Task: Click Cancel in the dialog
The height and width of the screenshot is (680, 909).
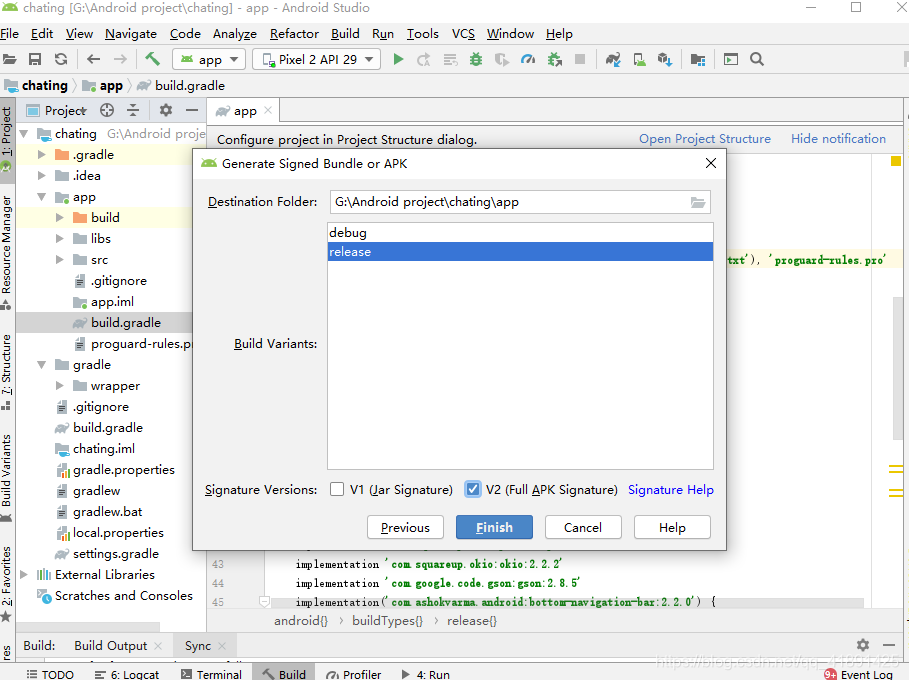Action: click(x=583, y=528)
